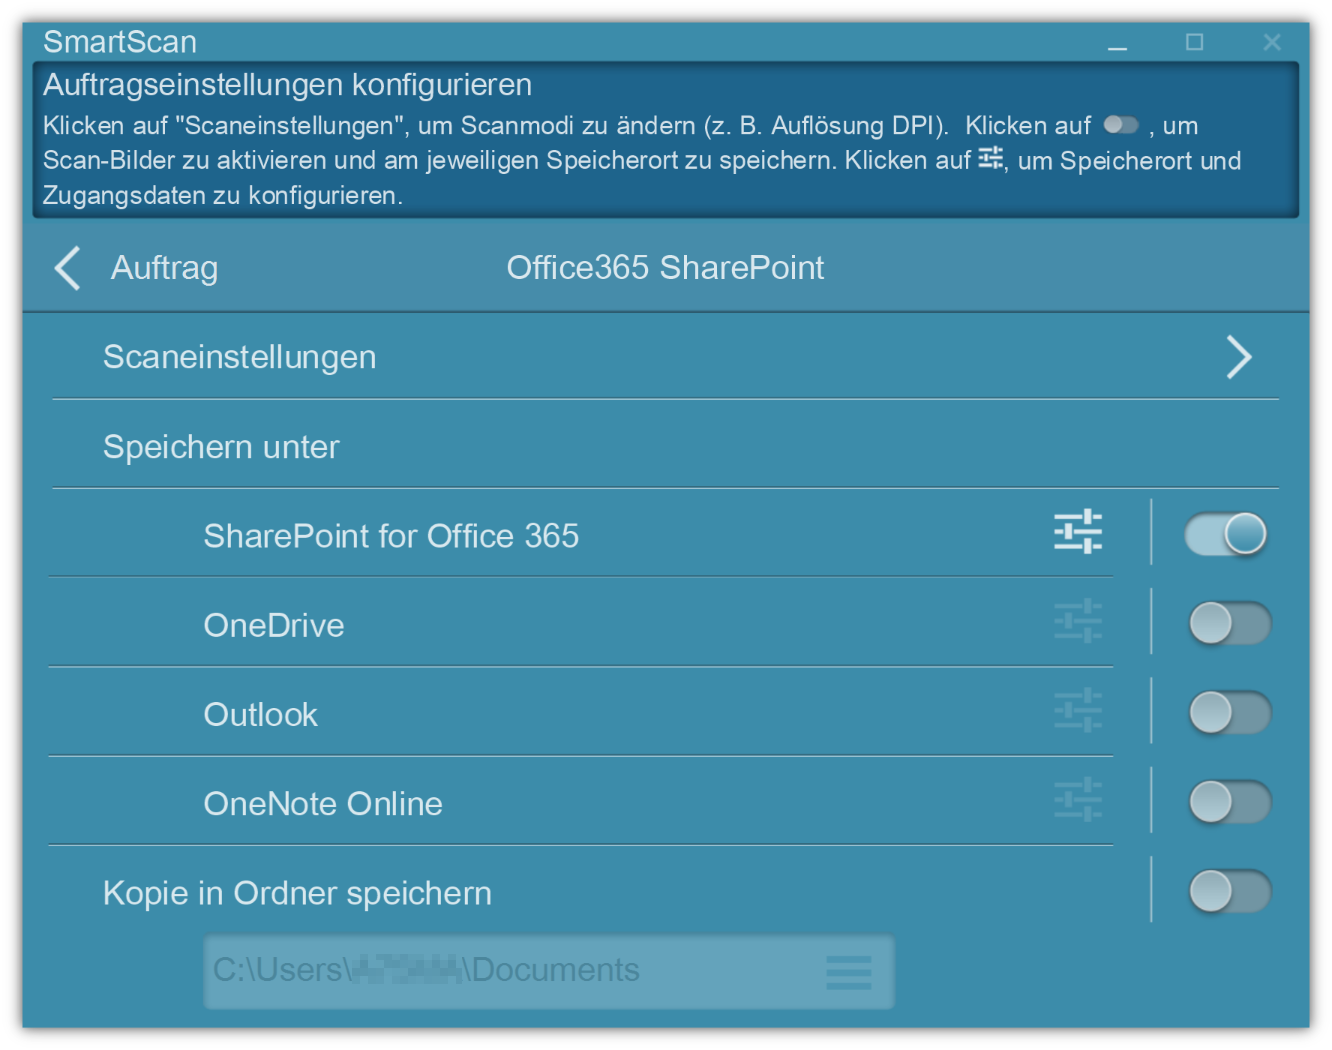
Task: Click the Documents folder path field
Action: [549, 972]
